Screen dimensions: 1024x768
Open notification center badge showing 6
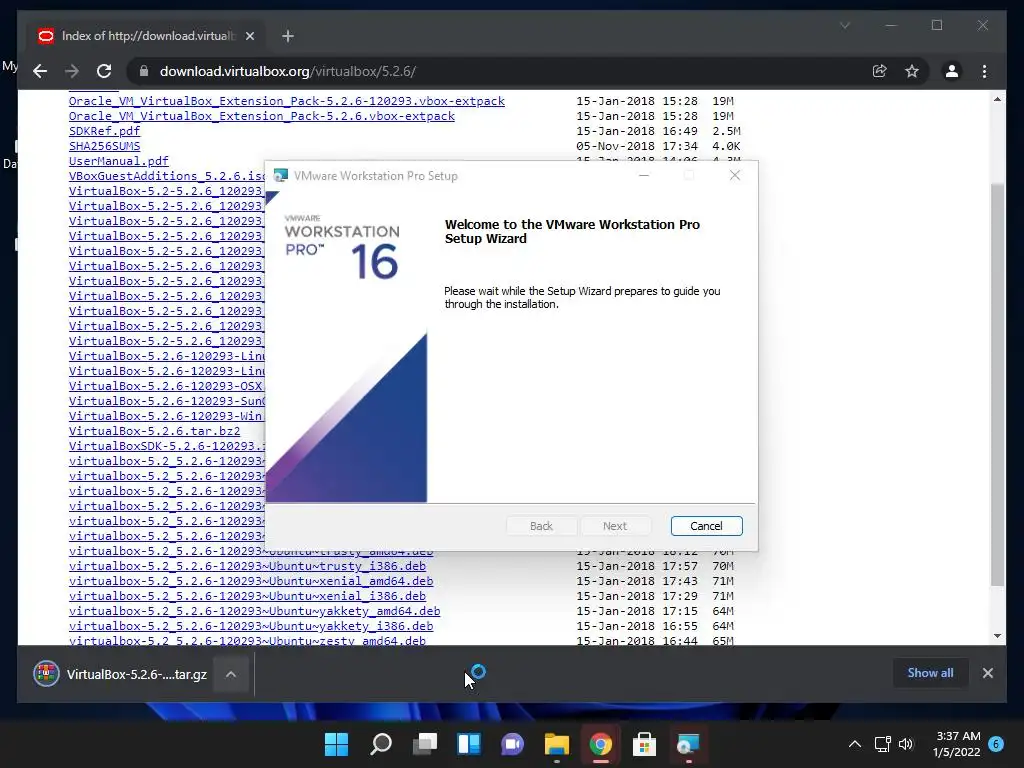[x=996, y=744]
